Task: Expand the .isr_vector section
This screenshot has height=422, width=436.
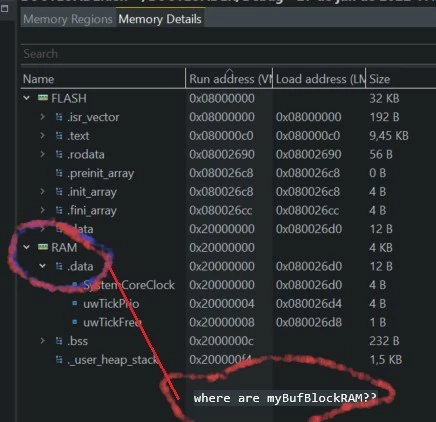Action: coord(43,117)
